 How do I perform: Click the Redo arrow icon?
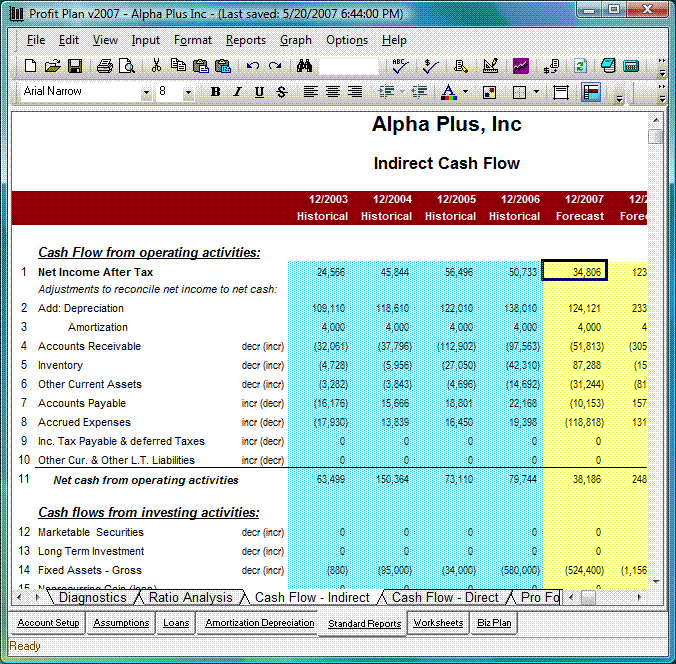[x=275, y=66]
